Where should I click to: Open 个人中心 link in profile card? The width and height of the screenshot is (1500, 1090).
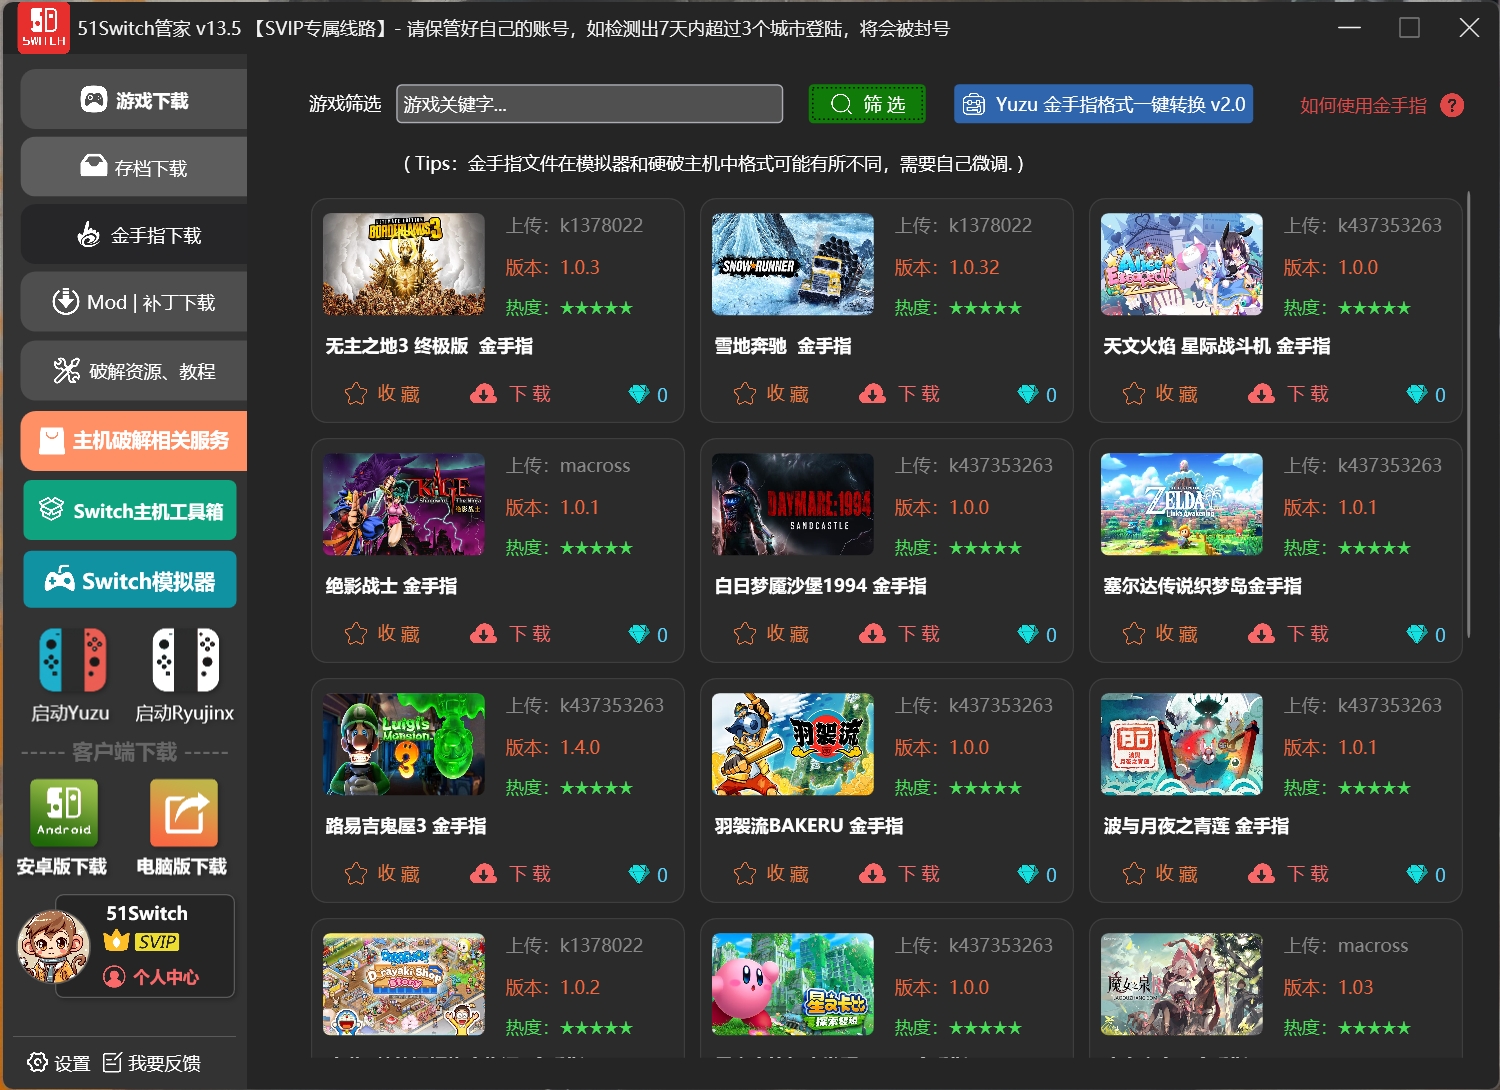152,977
